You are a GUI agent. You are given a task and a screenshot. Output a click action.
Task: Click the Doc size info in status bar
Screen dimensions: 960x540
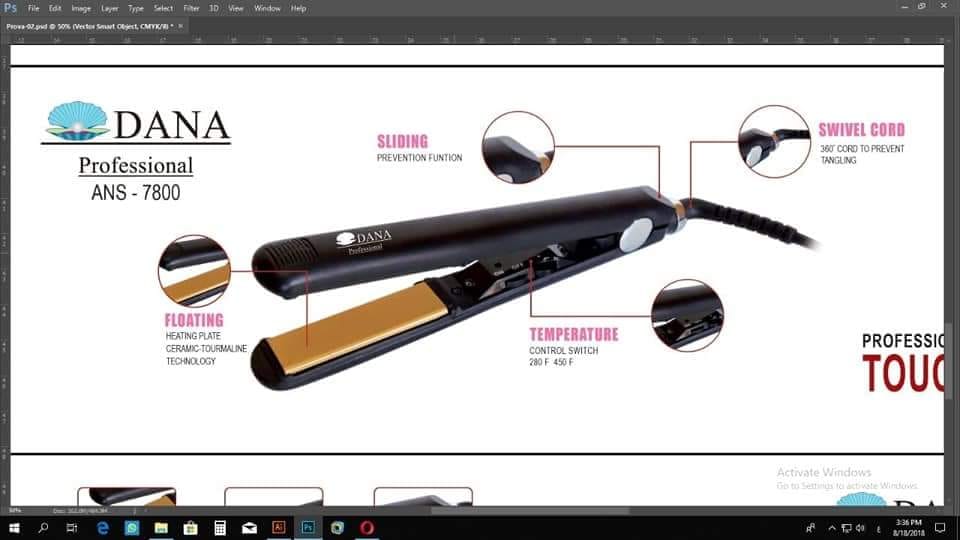click(80, 510)
